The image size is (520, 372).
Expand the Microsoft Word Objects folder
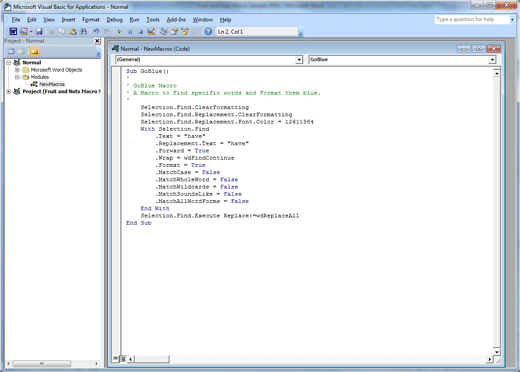[17, 70]
